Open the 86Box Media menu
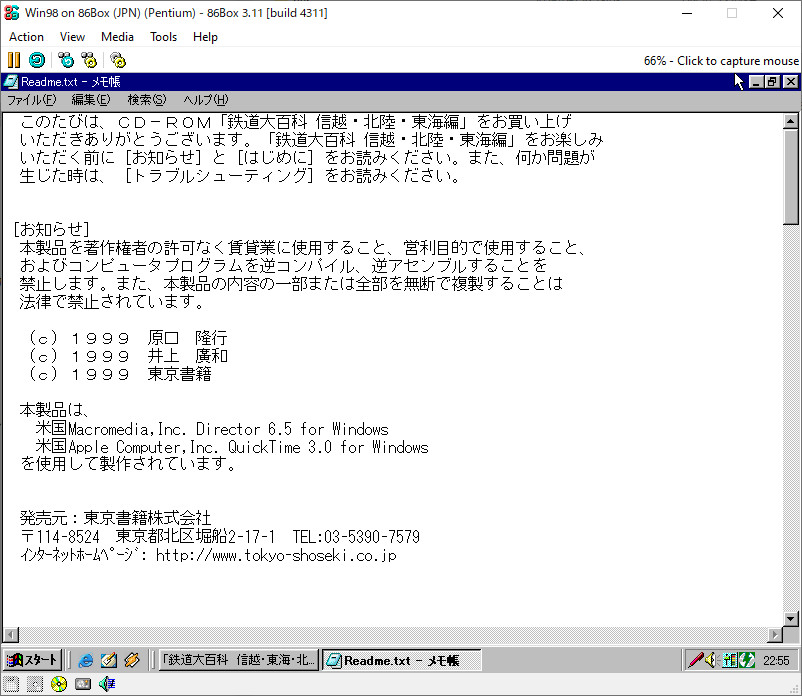The width and height of the screenshot is (802, 696). pos(117,37)
